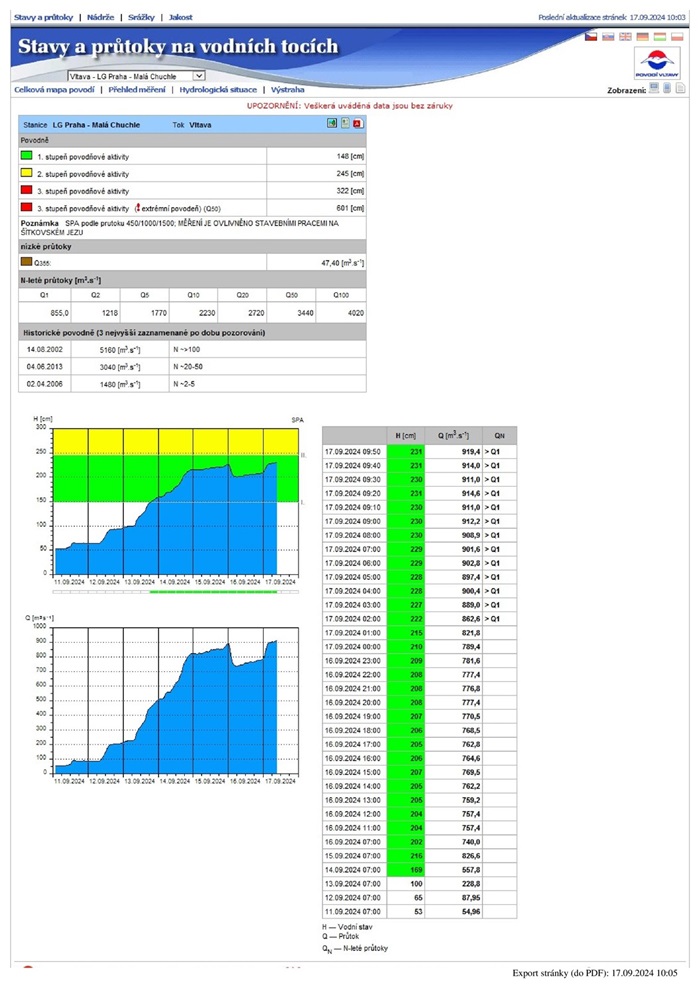The image size is (700, 992).
Task: Switch language via the Hungarian flag icon
Action: click(x=659, y=37)
